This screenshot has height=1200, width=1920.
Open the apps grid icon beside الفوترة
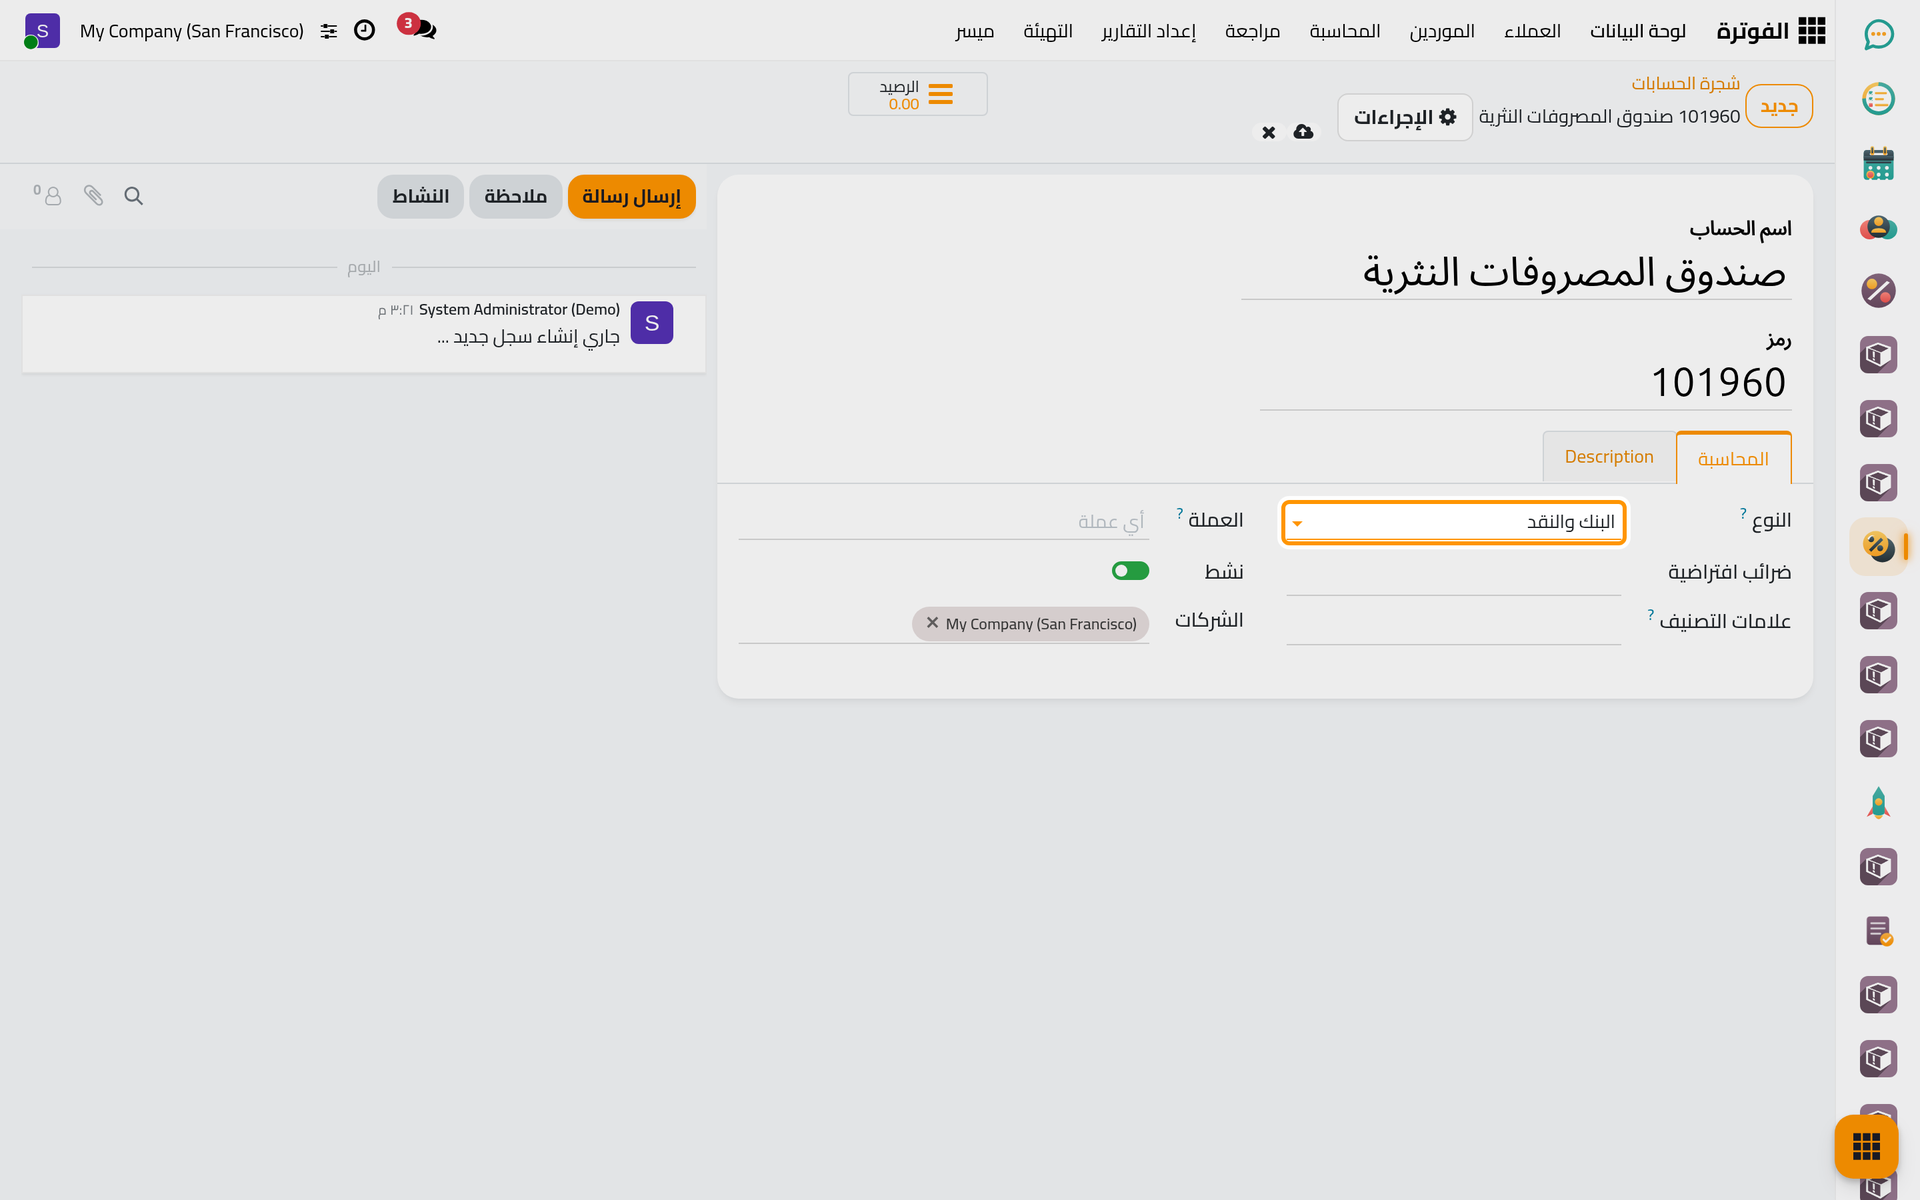pos(1811,31)
